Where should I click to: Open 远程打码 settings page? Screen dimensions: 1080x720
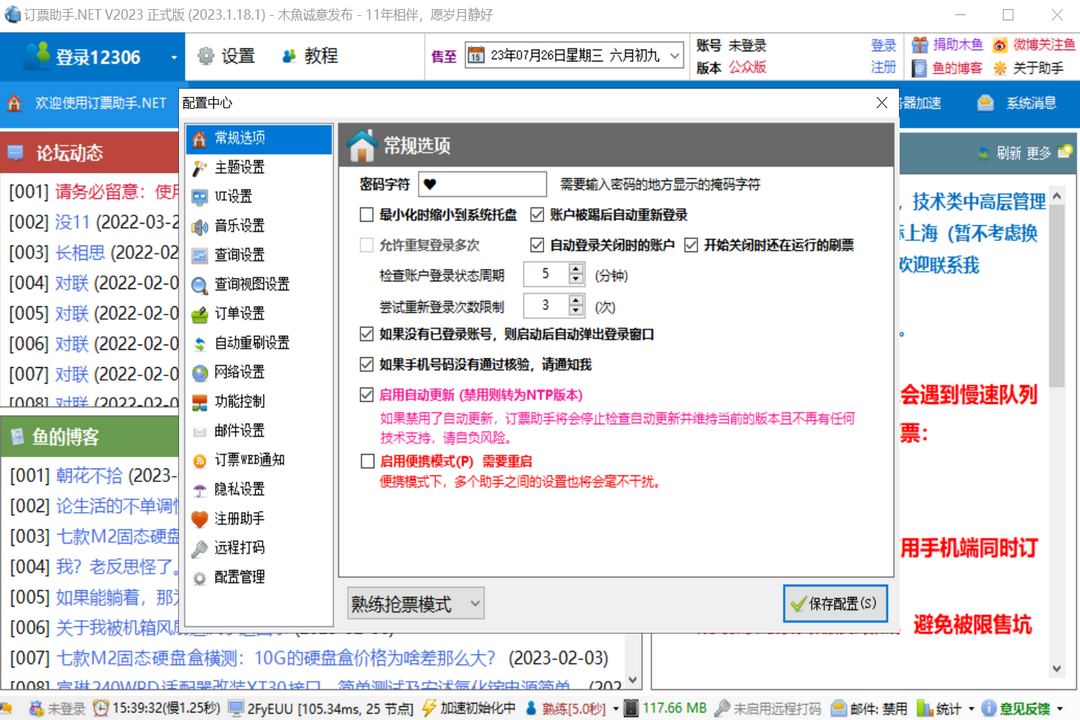[239, 548]
